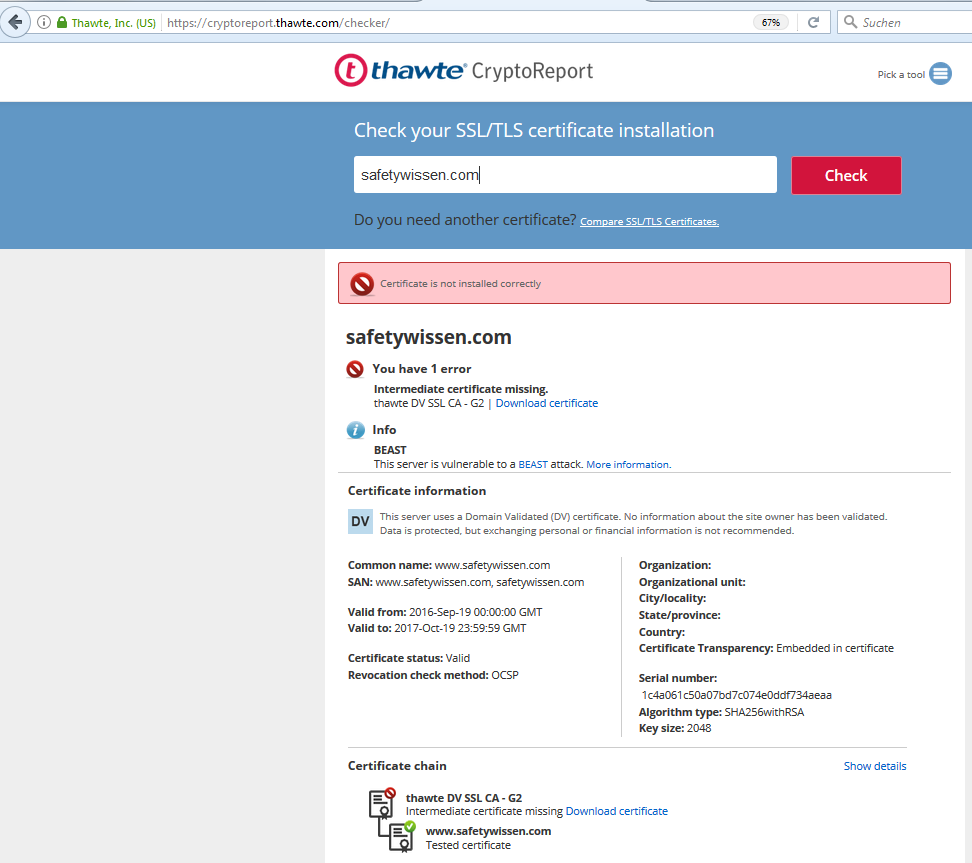The image size is (972, 863).
Task: Click Algorithm type SHA256withRSA text
Action: [x=722, y=712]
